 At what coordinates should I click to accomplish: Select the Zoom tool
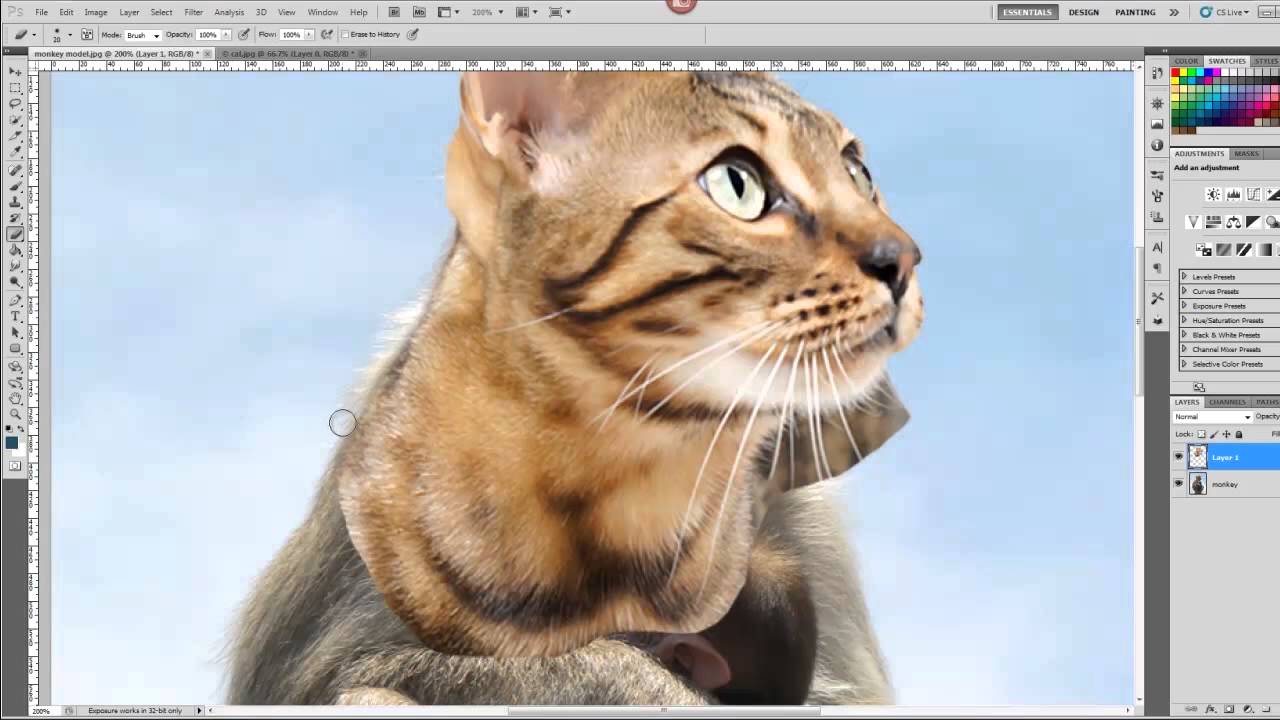15,414
